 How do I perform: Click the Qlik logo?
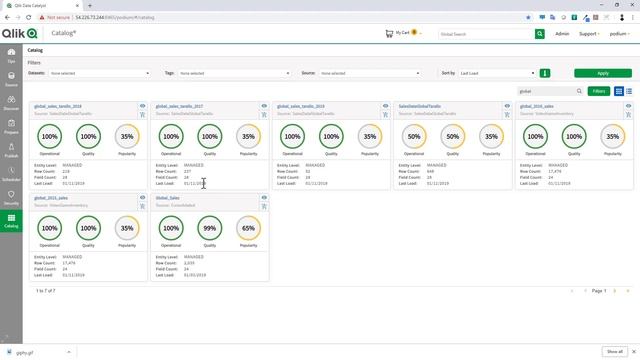point(20,33)
